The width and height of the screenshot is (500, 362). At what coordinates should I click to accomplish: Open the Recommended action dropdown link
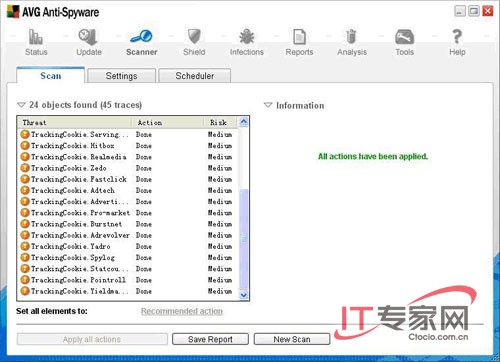click(x=182, y=311)
